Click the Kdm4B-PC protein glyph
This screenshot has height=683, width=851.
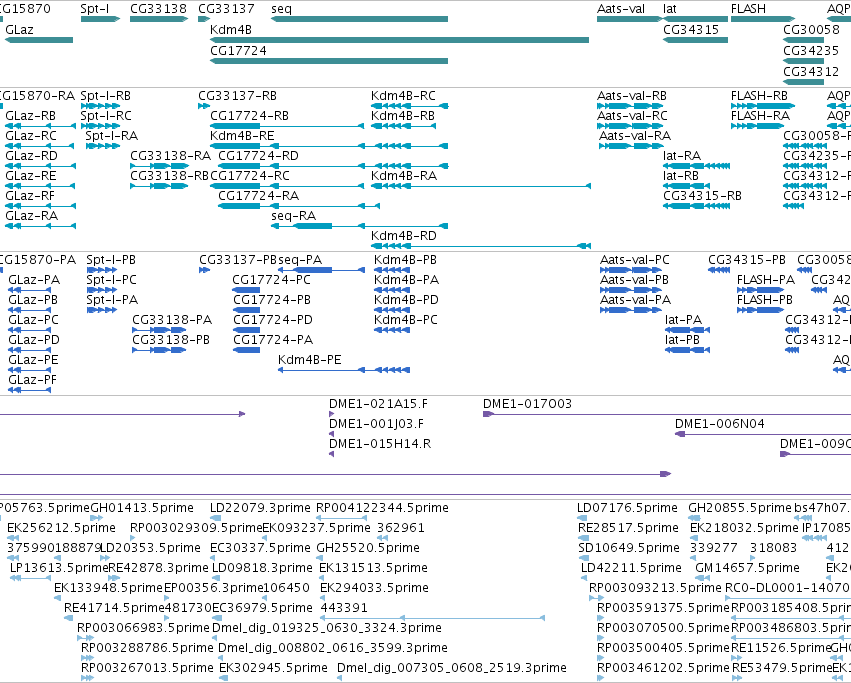pyautogui.click(x=392, y=330)
